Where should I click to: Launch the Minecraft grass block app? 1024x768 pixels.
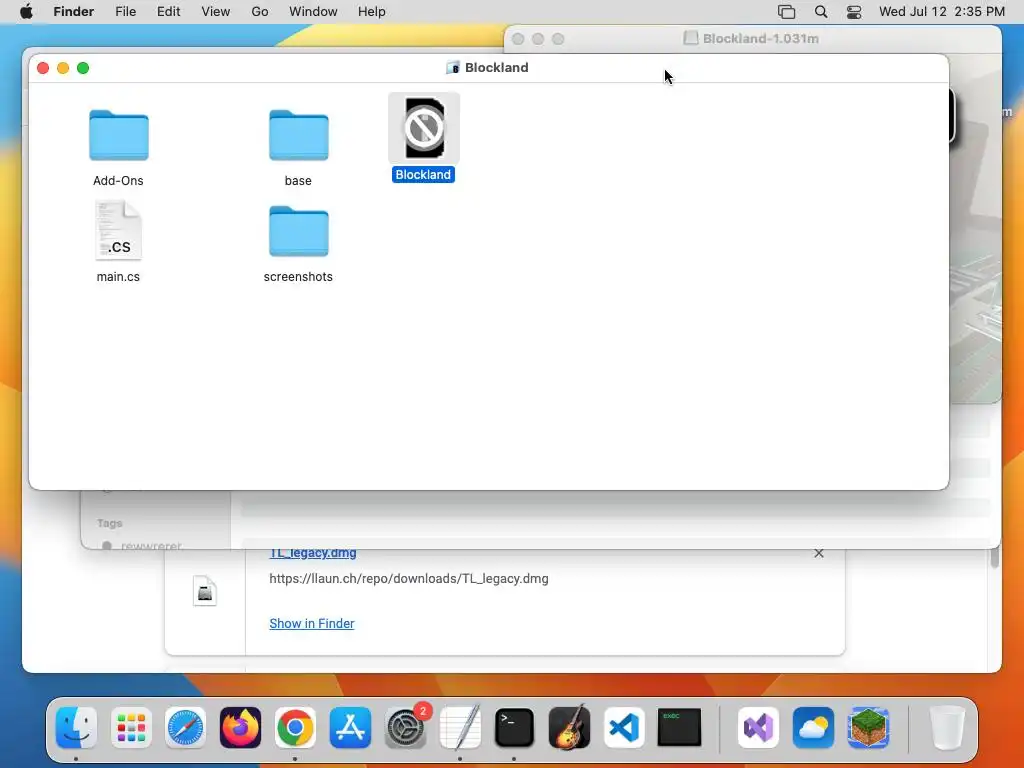868,727
